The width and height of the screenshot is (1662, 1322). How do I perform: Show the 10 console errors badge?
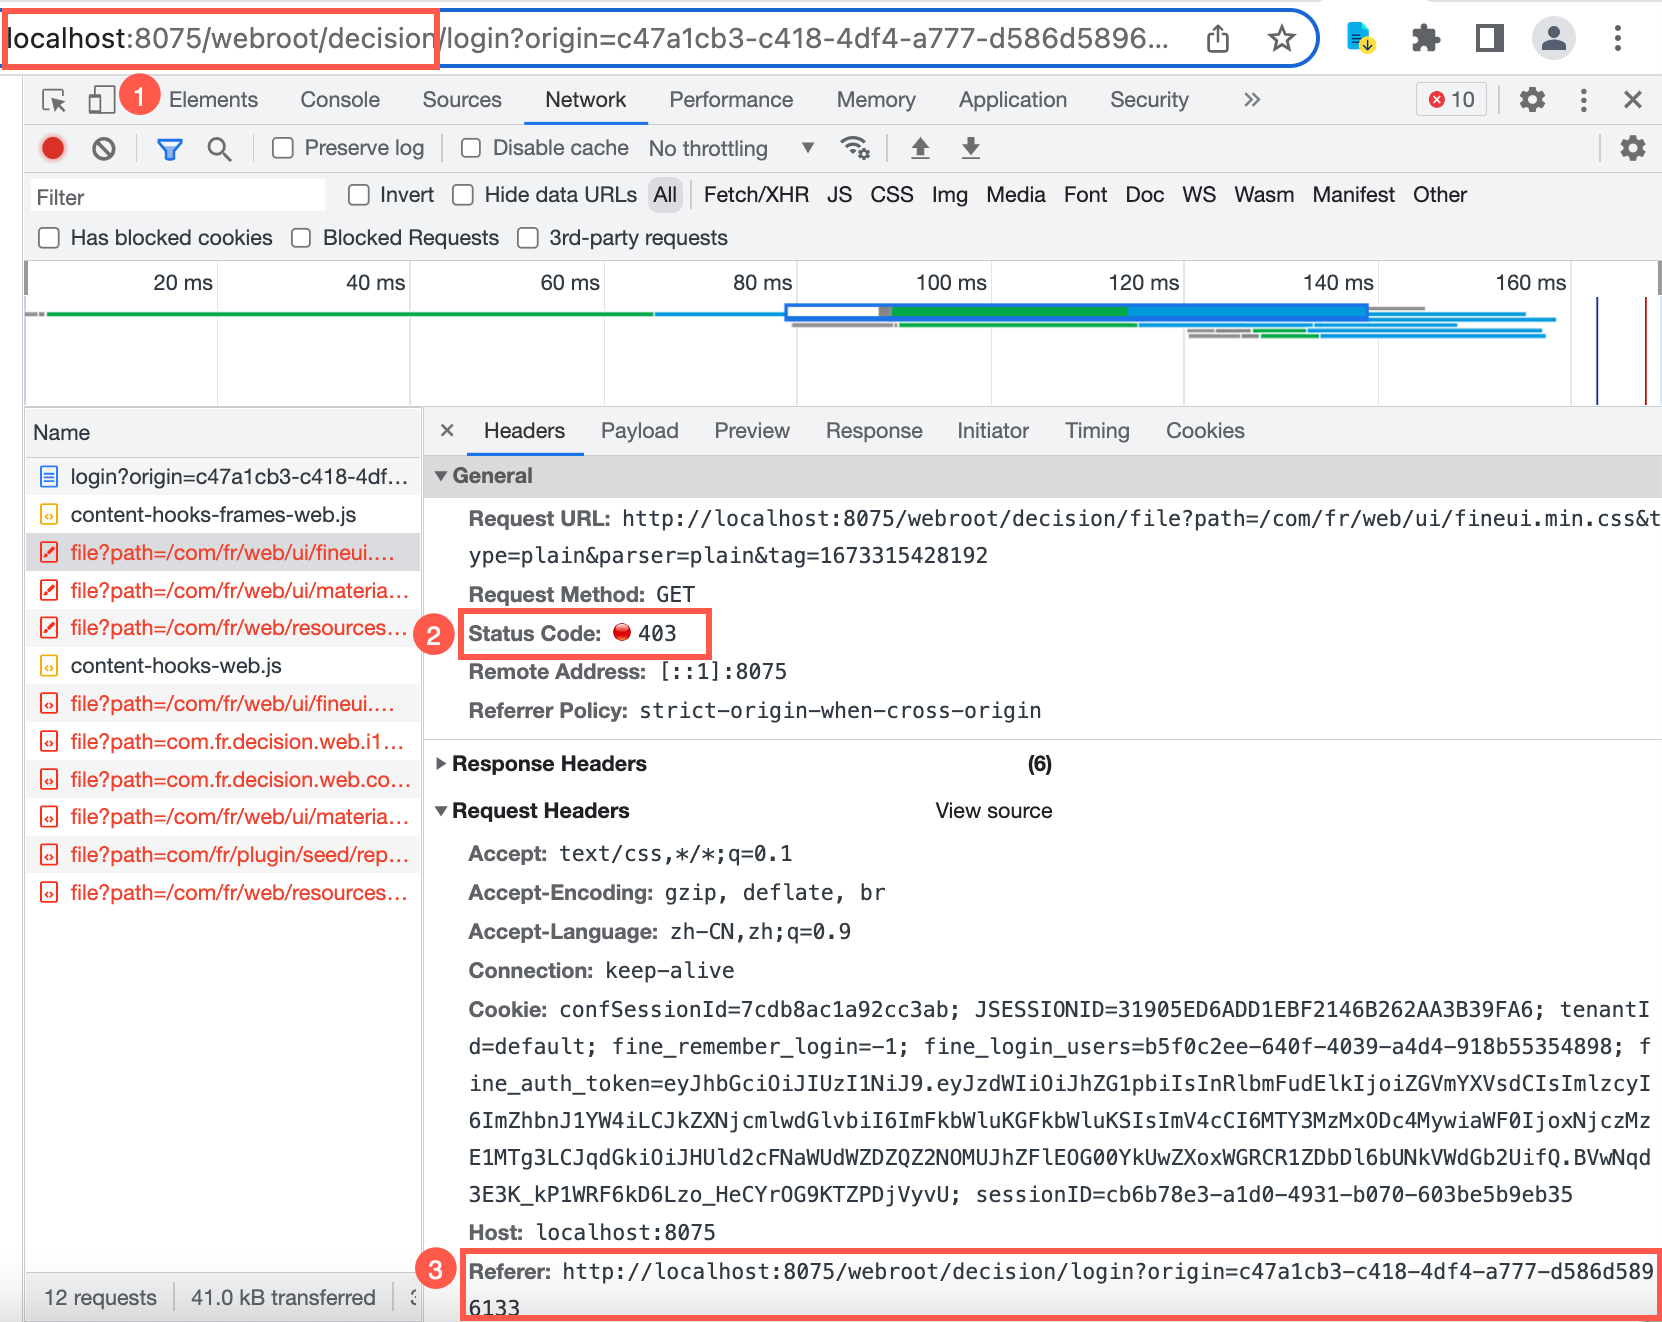click(1451, 99)
